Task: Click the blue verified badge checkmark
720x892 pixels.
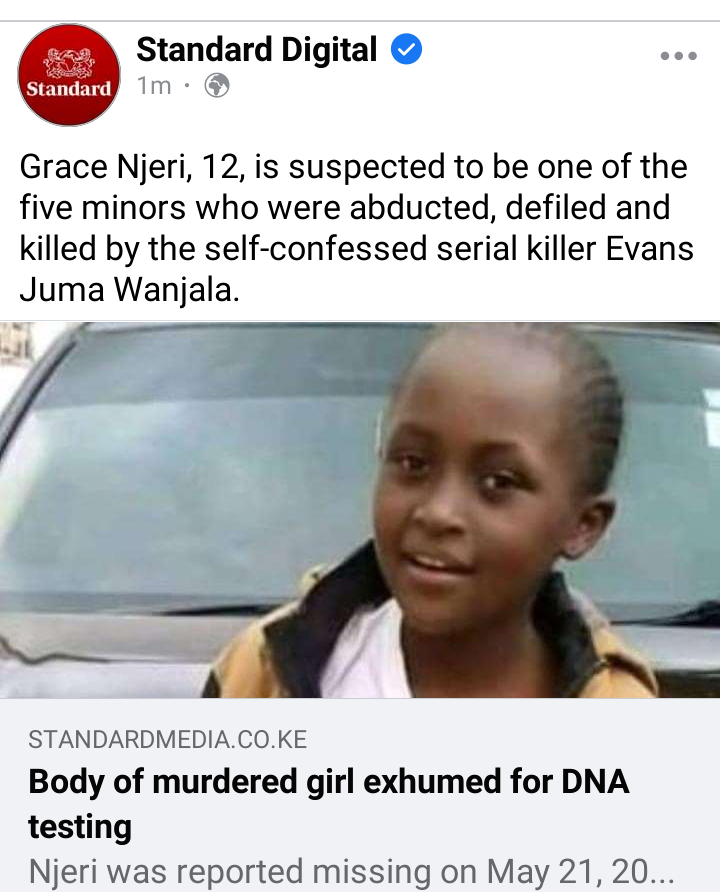Action: (406, 49)
